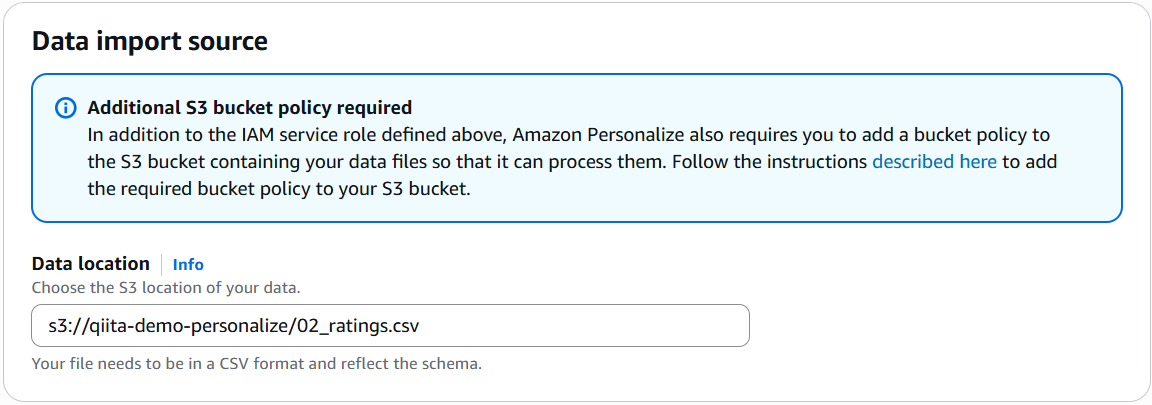1152x405 pixels.
Task: Click the CSV format requirement note
Action: tap(256, 363)
